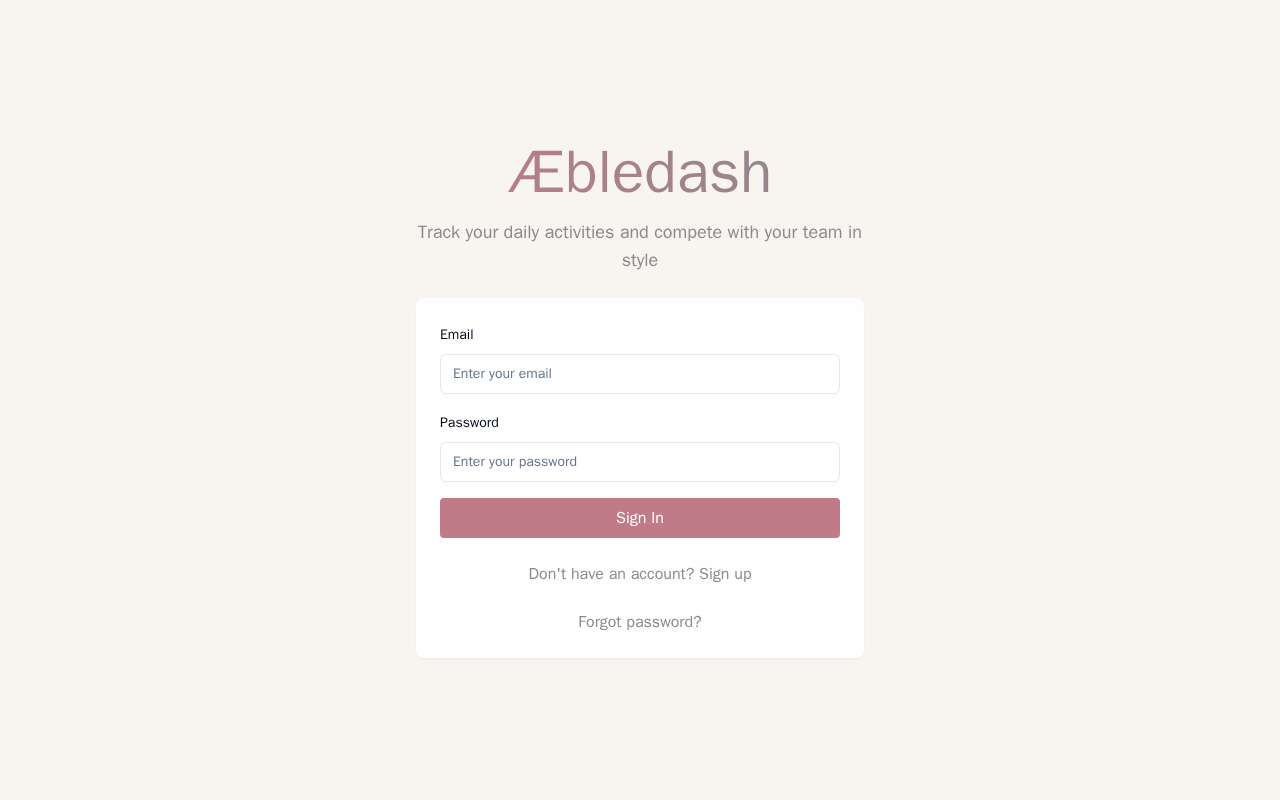Screen dimensions: 1280x800
Task: Place cursor in the email address box
Action: (x=640, y=374)
